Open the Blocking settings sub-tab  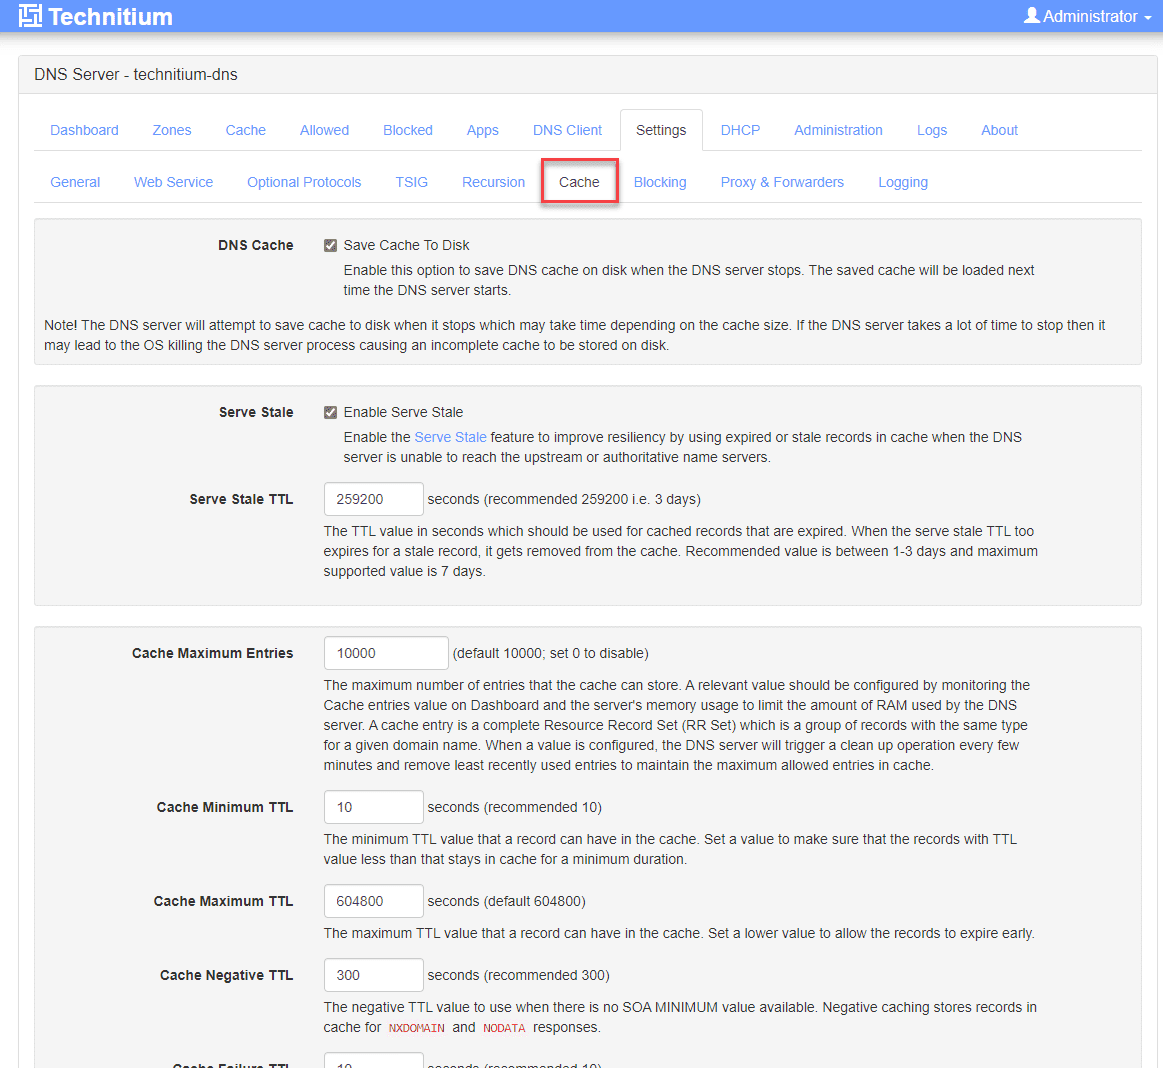click(660, 182)
